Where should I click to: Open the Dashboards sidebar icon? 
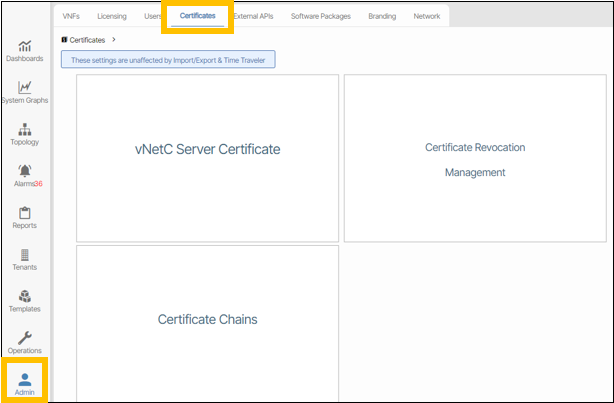click(25, 47)
